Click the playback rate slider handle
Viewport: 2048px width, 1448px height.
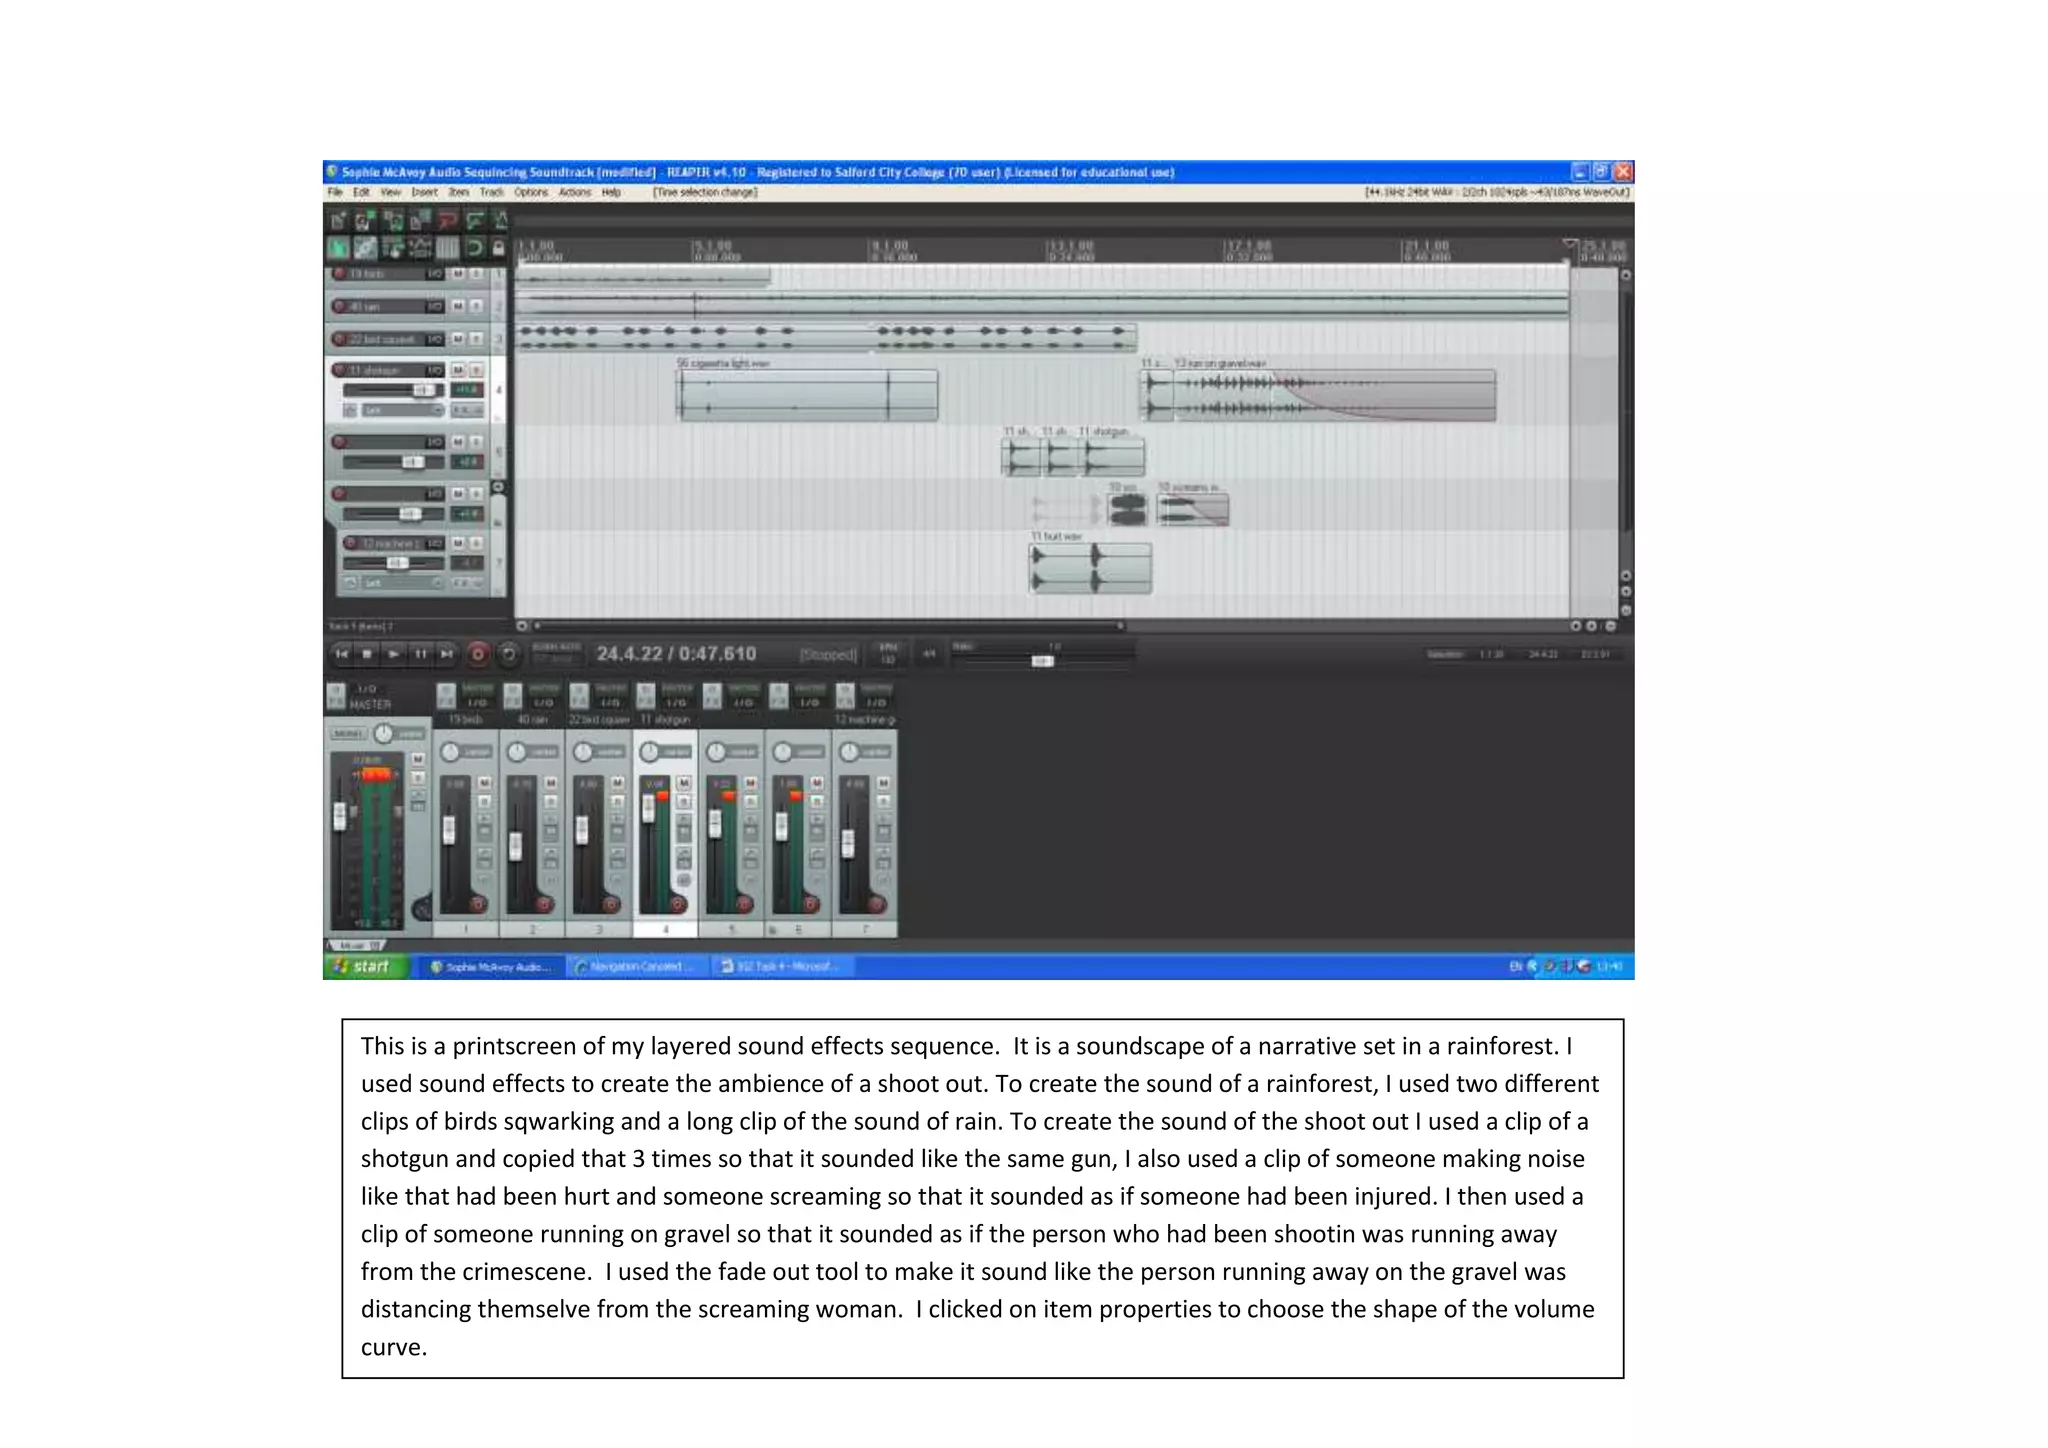click(1042, 661)
